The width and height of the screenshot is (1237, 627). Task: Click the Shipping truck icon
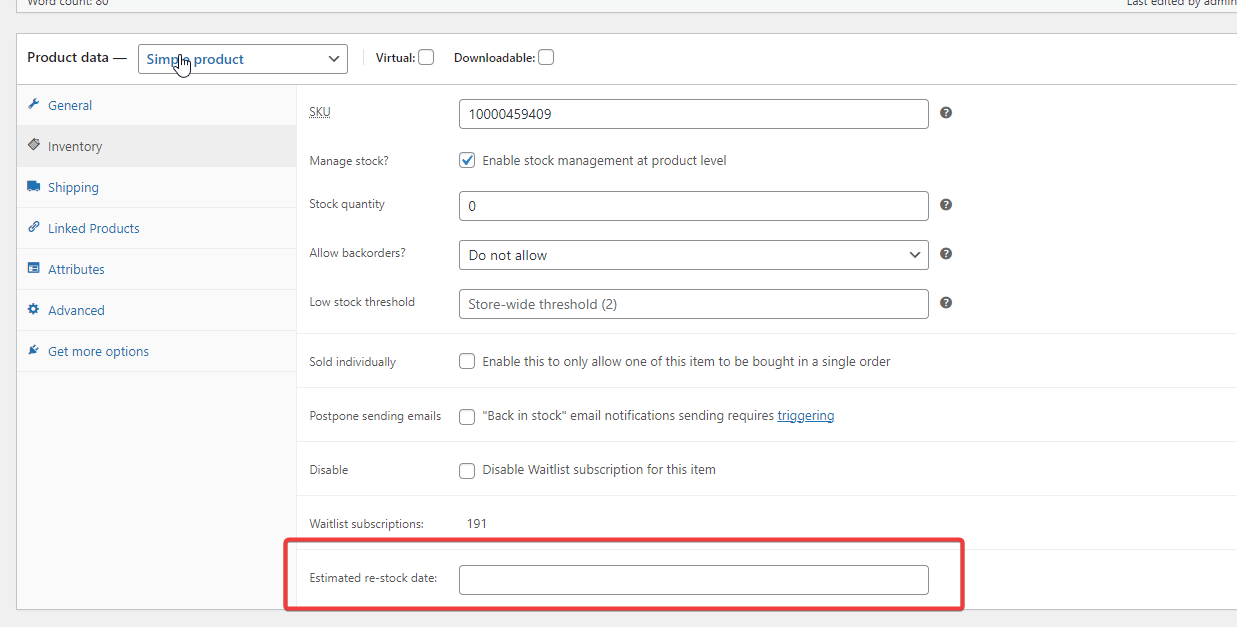[34, 187]
